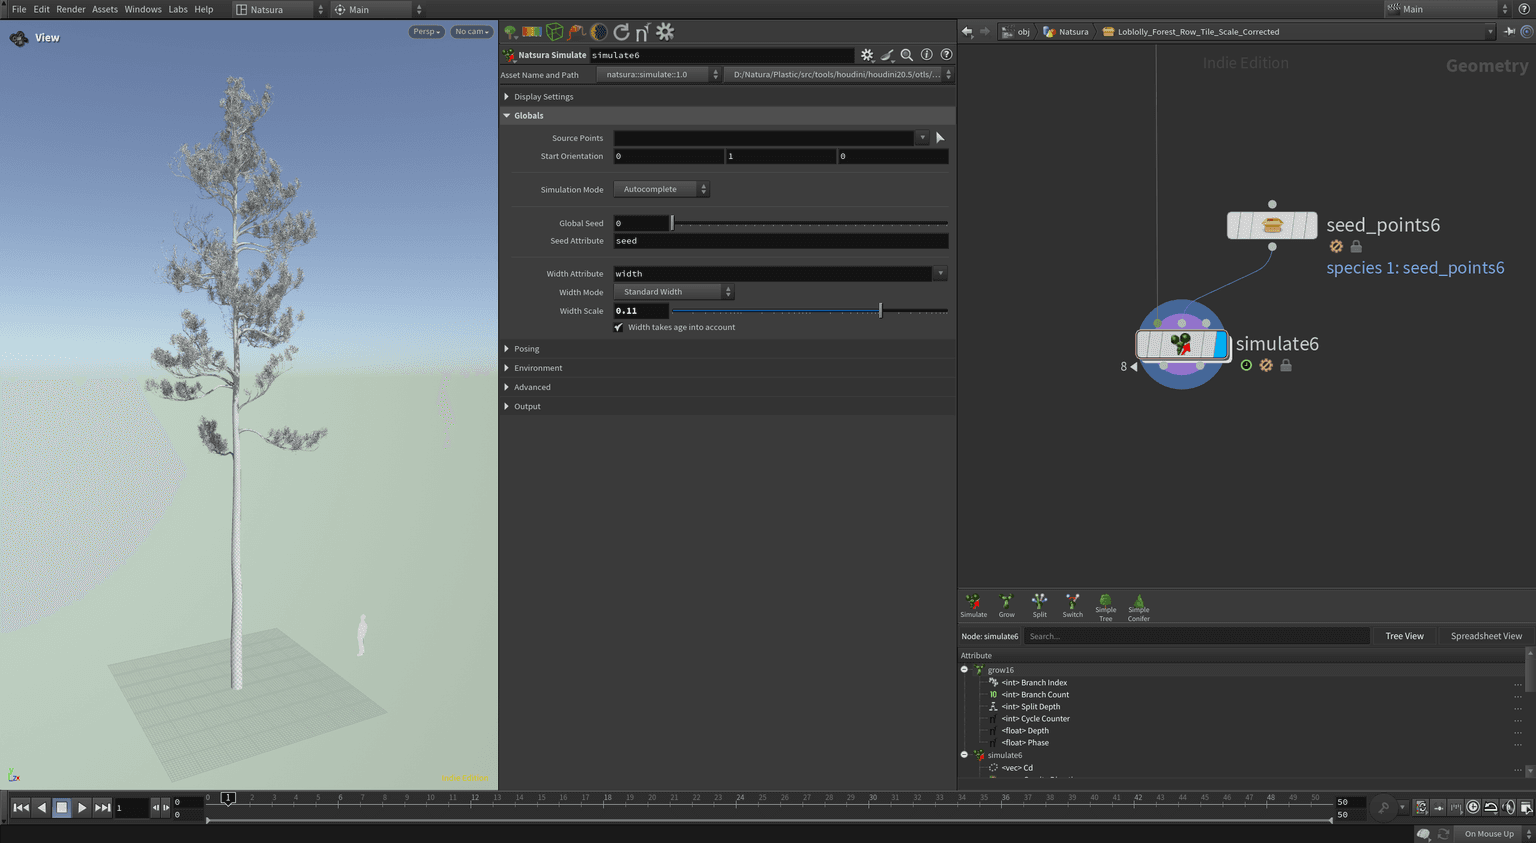This screenshot has height=843, width=1536.
Task: Switch to Tree View
Action: 1404,636
